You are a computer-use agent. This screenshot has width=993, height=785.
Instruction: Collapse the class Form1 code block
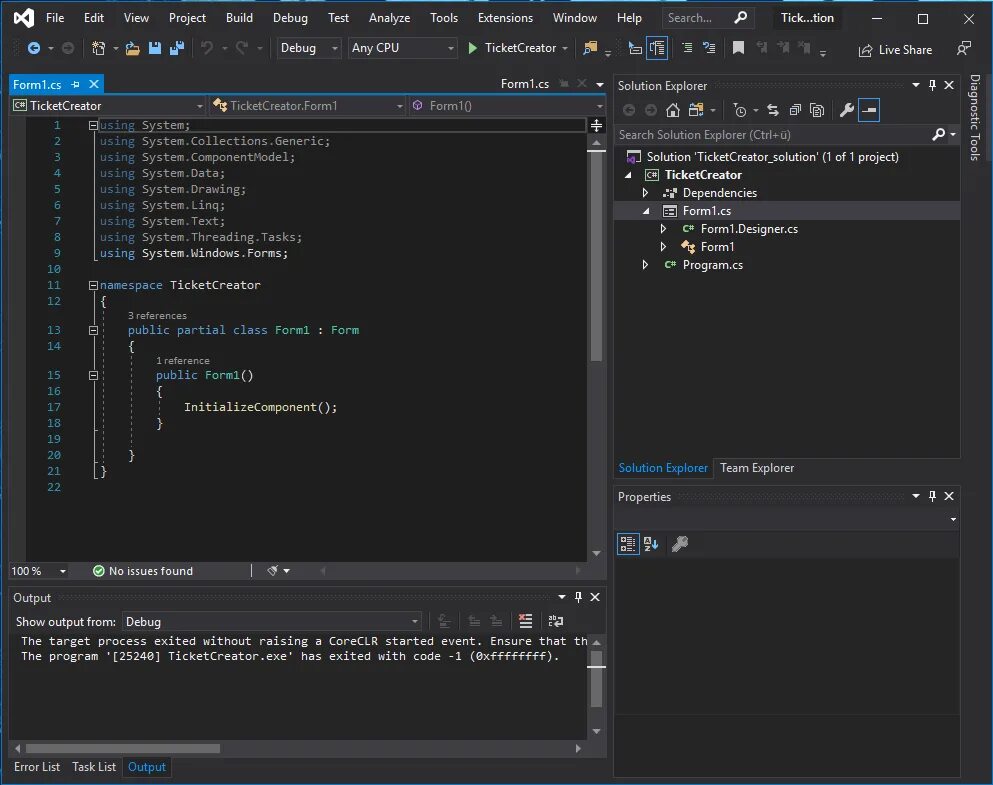[x=93, y=330]
